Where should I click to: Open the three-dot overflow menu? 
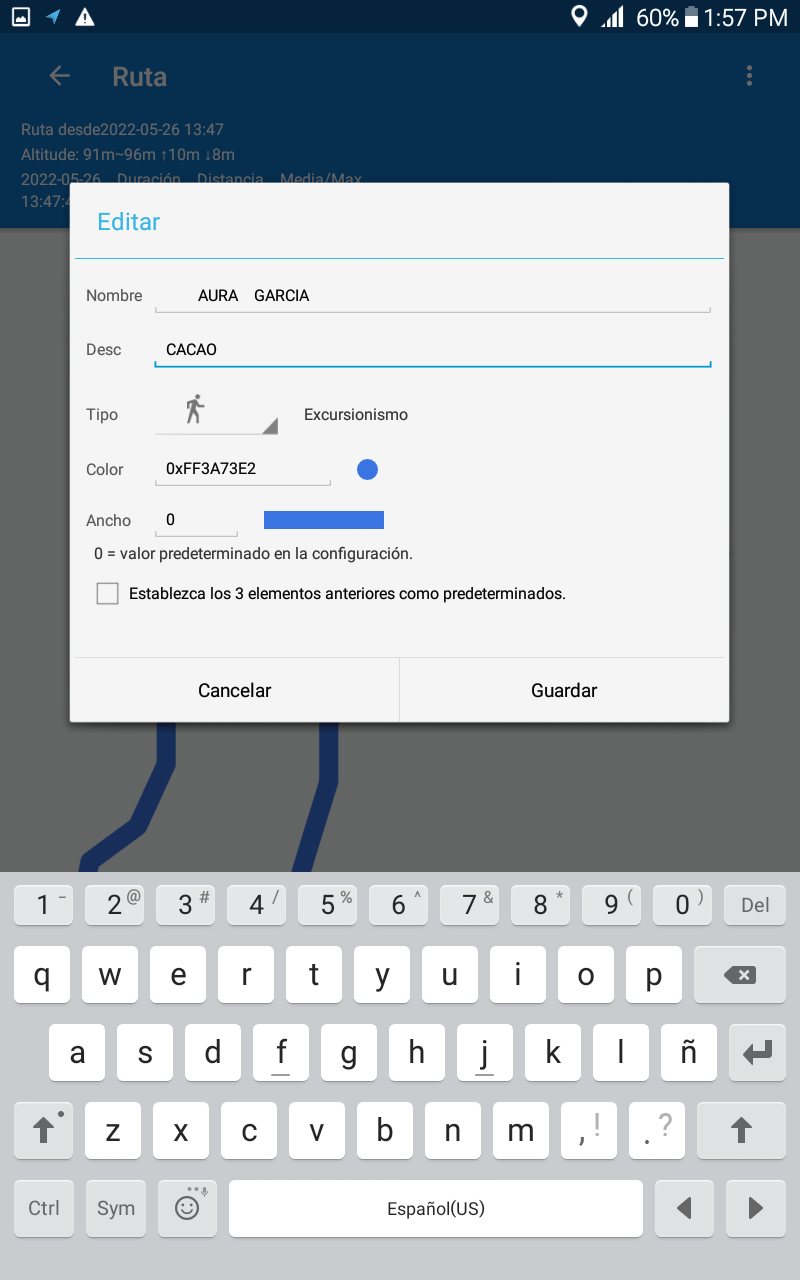[x=749, y=76]
